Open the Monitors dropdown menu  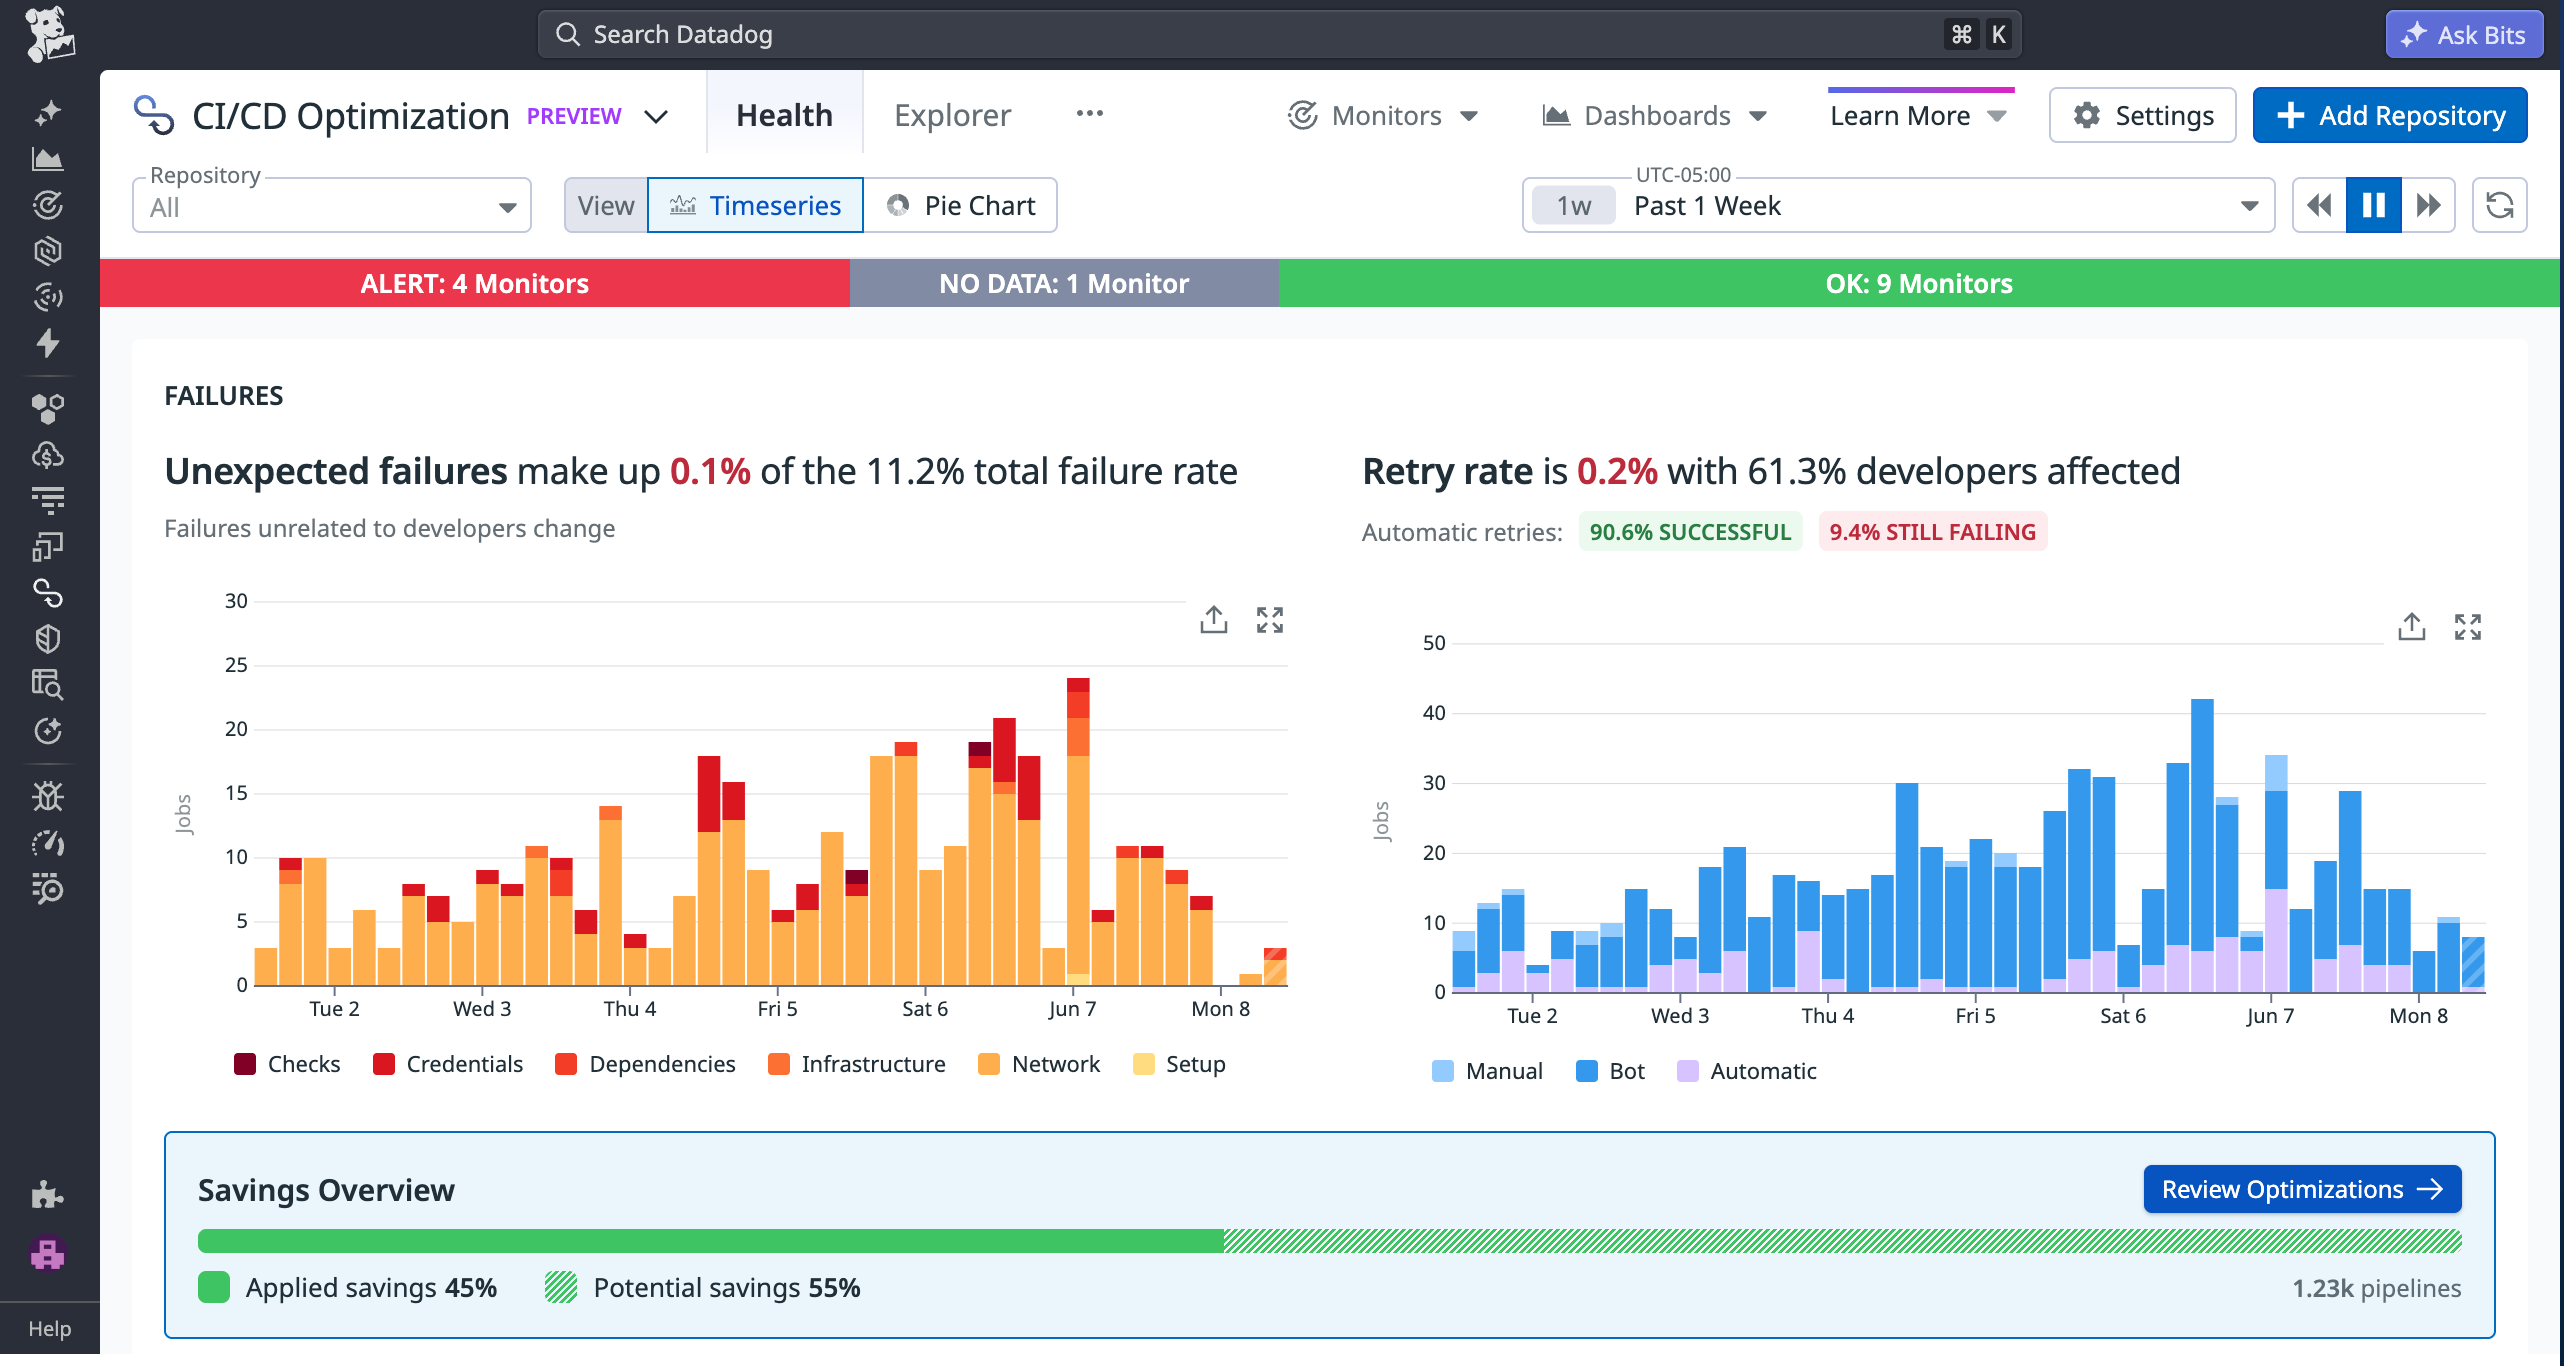tap(1384, 116)
